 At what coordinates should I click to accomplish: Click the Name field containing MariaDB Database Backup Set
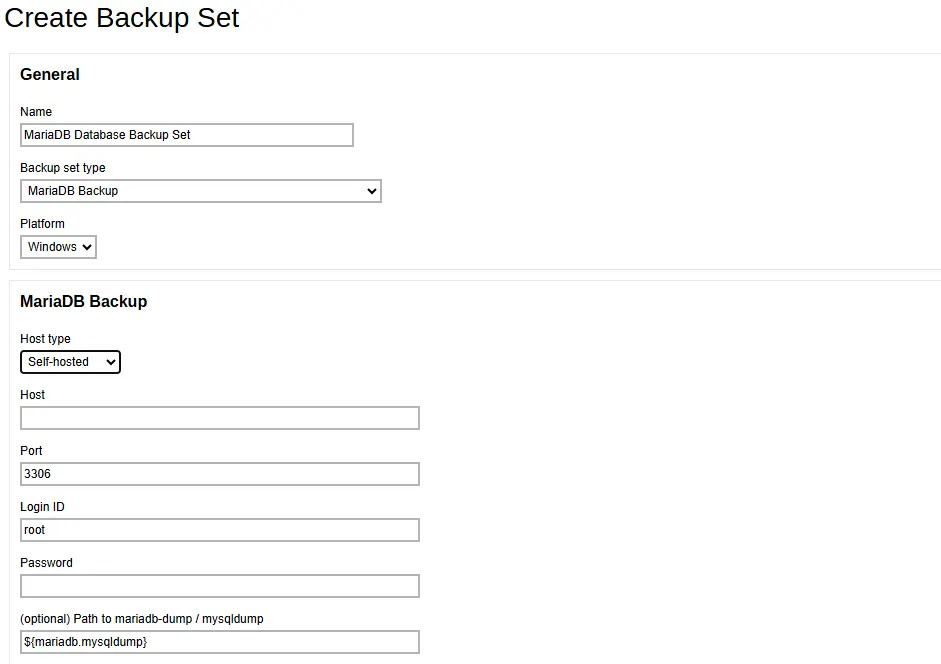(x=186, y=135)
